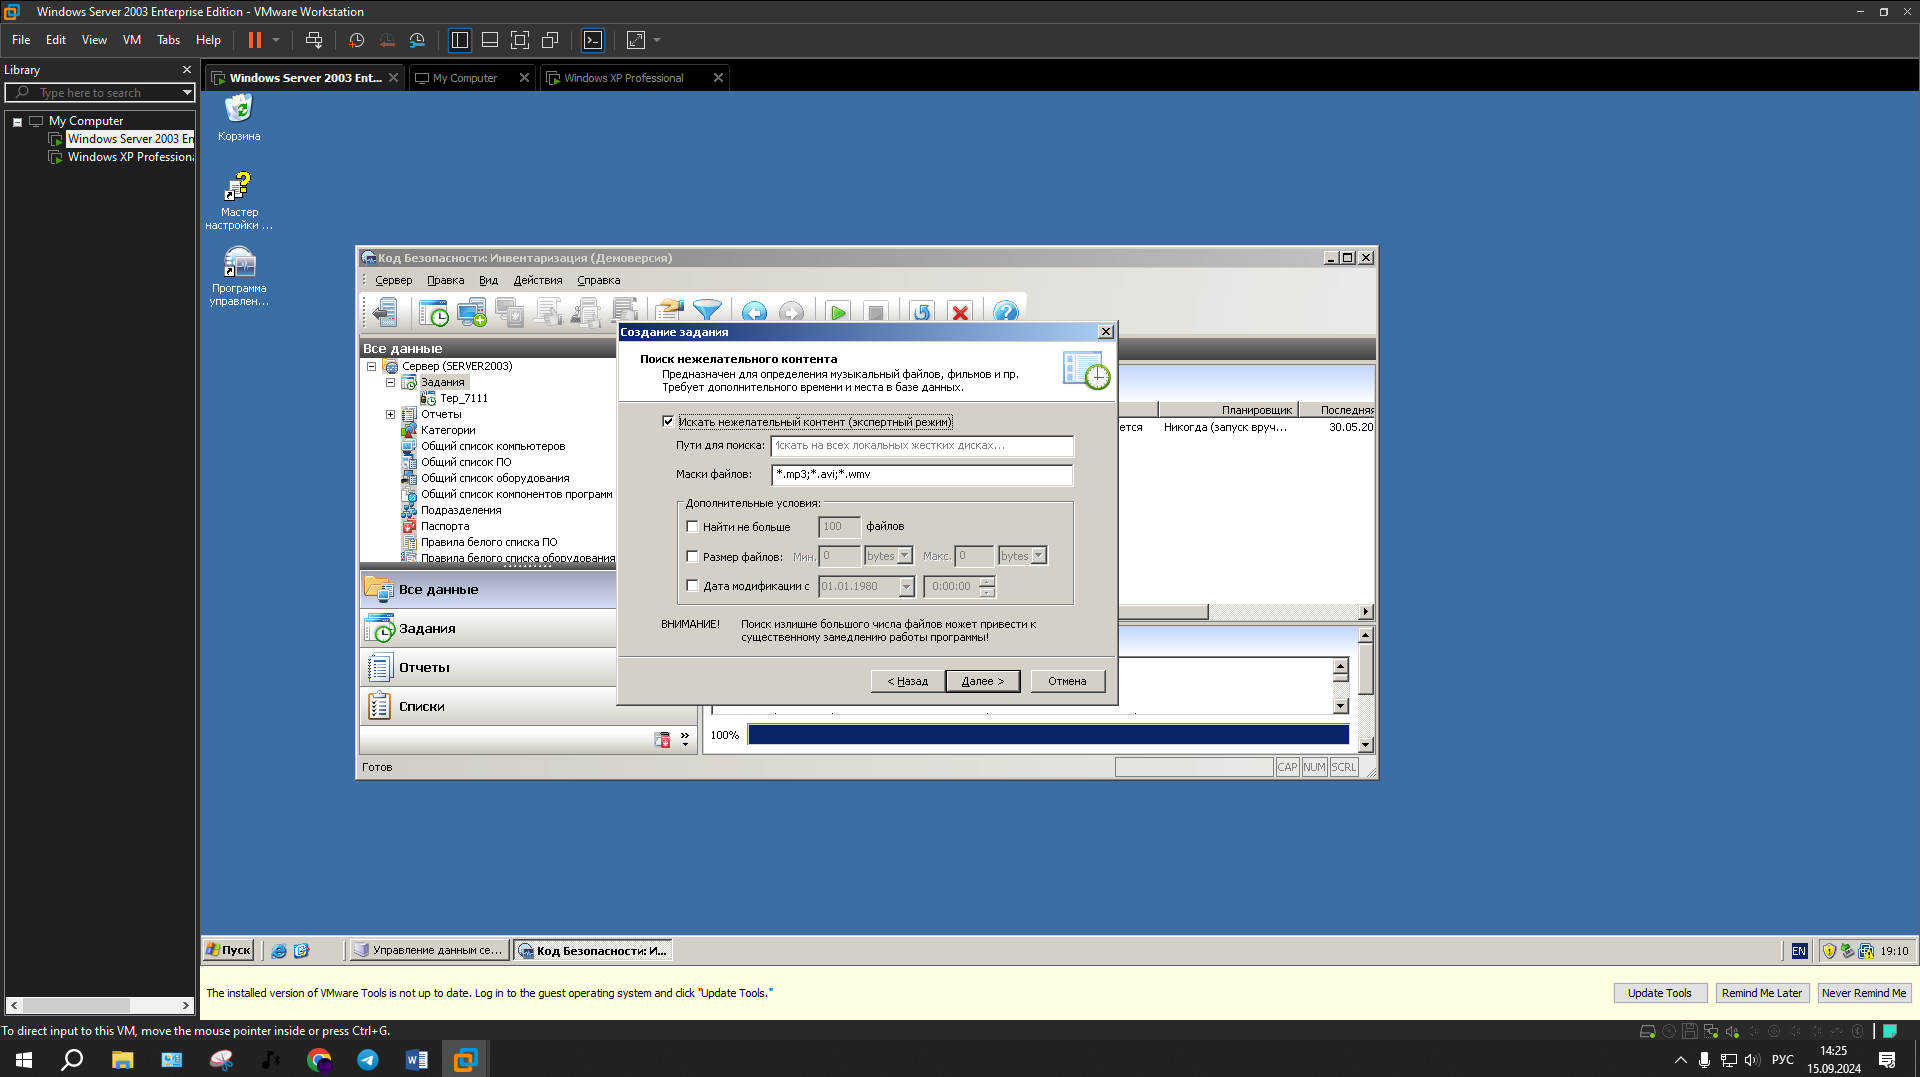
Task: Toggle Искать нежелательный контент checkbox
Action: pyautogui.click(x=668, y=422)
